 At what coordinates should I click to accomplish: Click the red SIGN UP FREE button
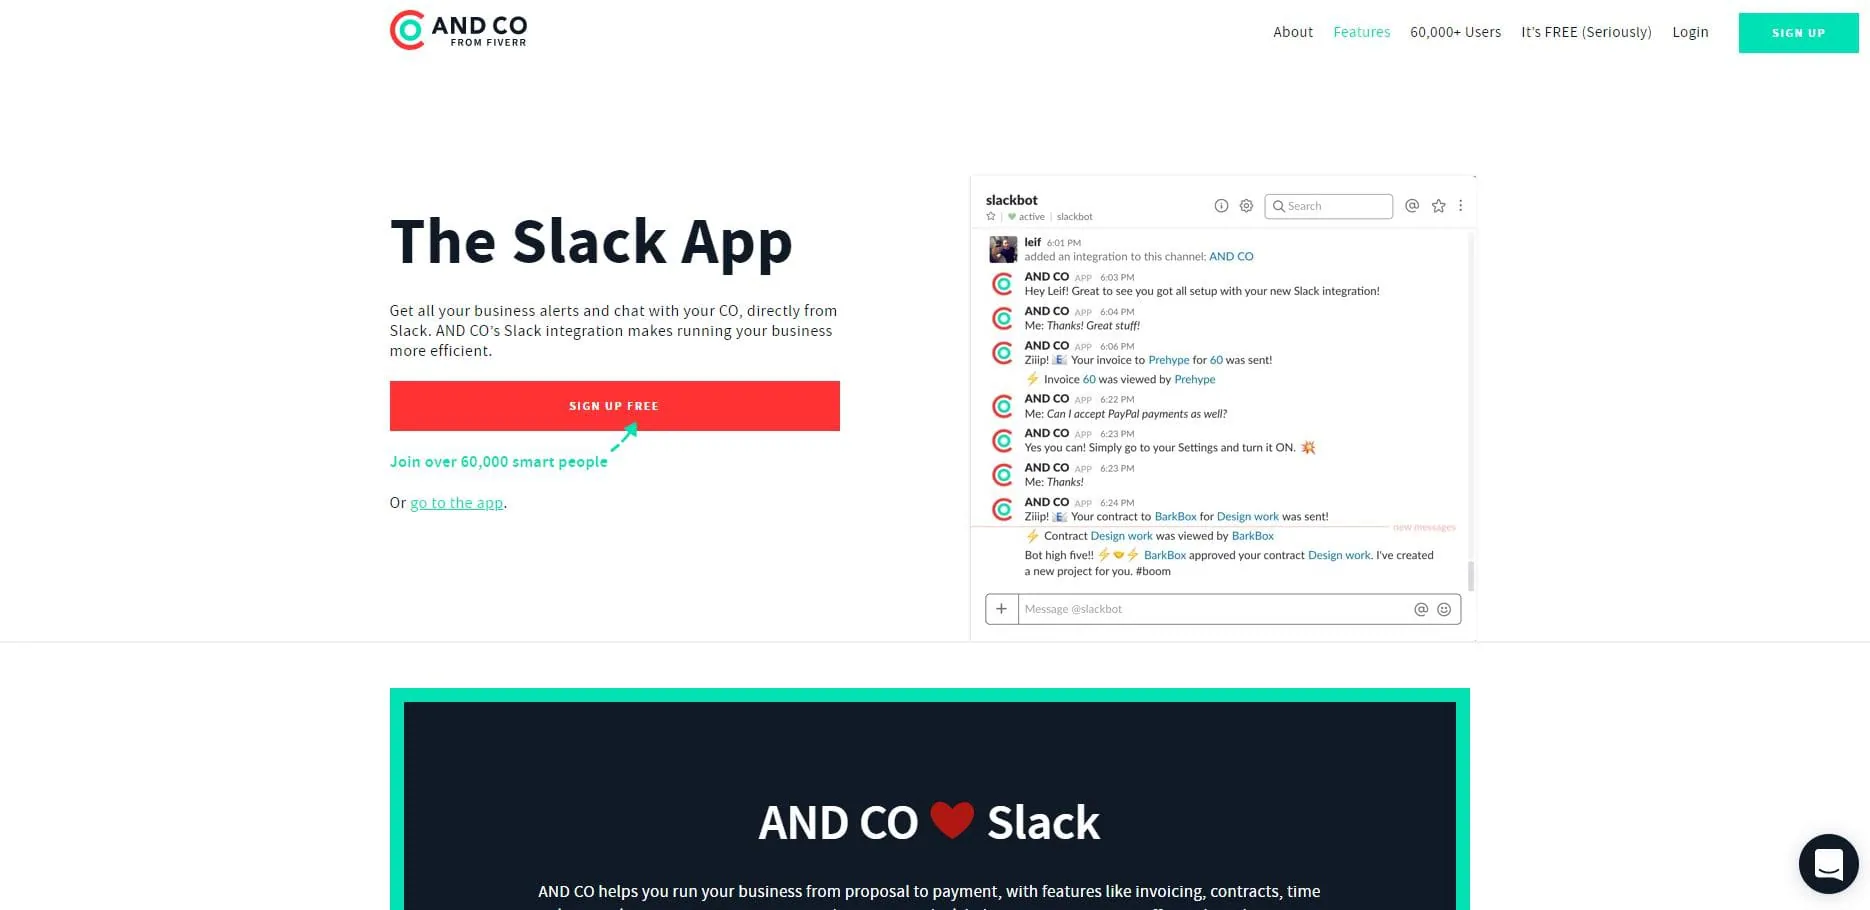(614, 406)
